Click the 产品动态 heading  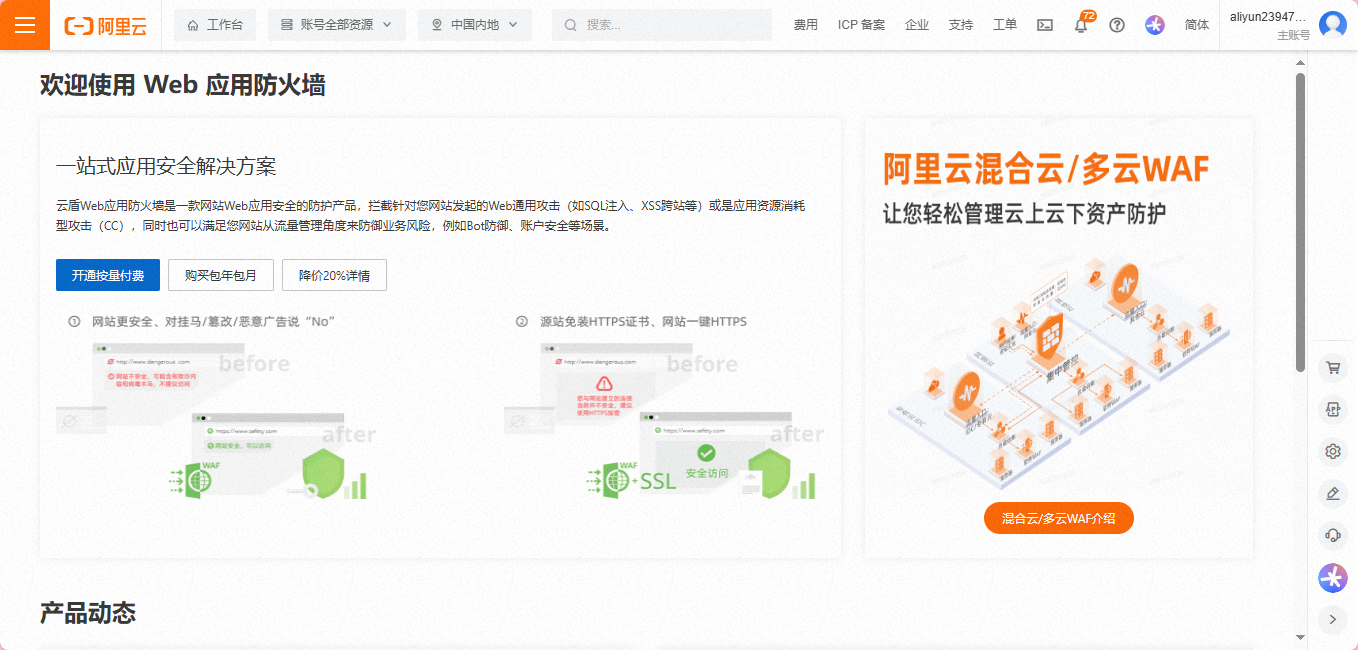(88, 612)
